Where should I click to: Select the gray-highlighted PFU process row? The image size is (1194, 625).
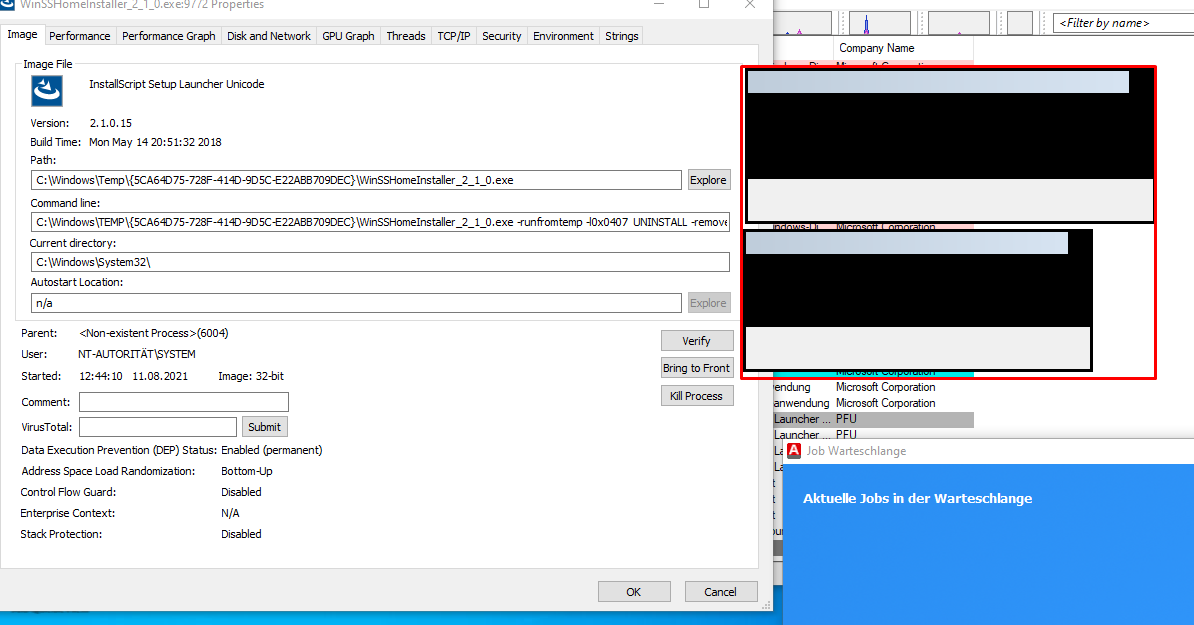click(x=873, y=419)
